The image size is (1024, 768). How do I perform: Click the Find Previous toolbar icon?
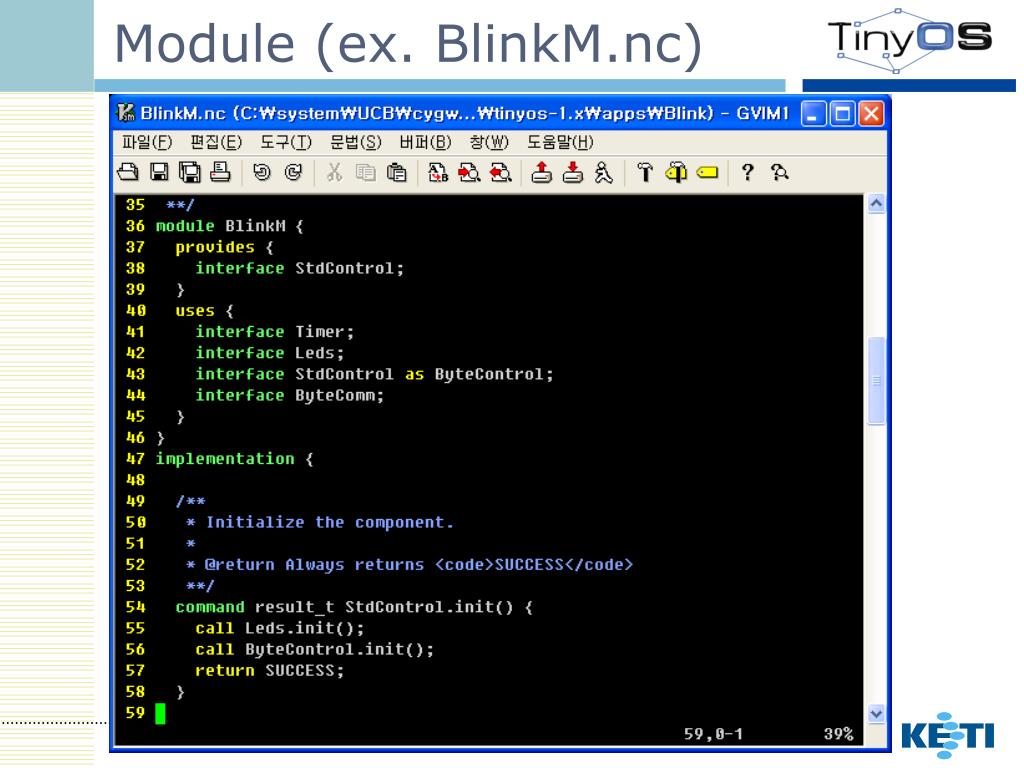501,172
